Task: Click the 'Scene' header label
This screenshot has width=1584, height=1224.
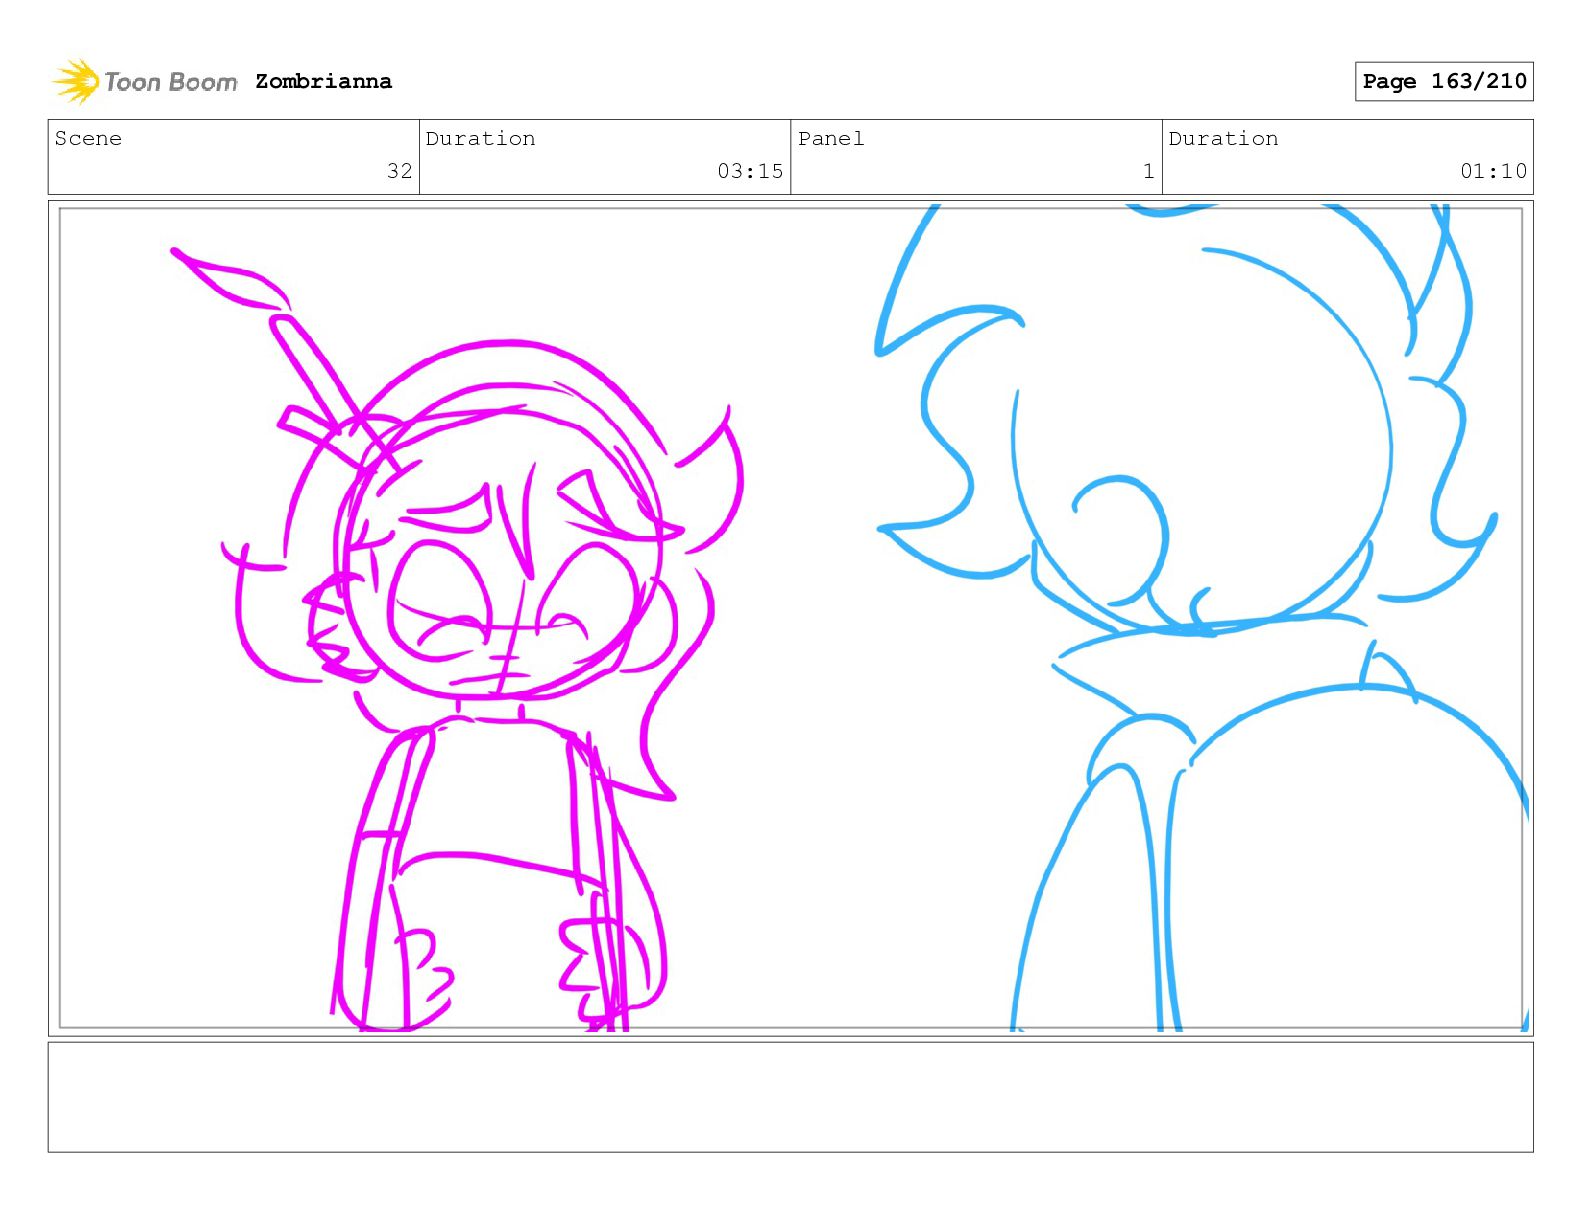Action: (x=88, y=138)
